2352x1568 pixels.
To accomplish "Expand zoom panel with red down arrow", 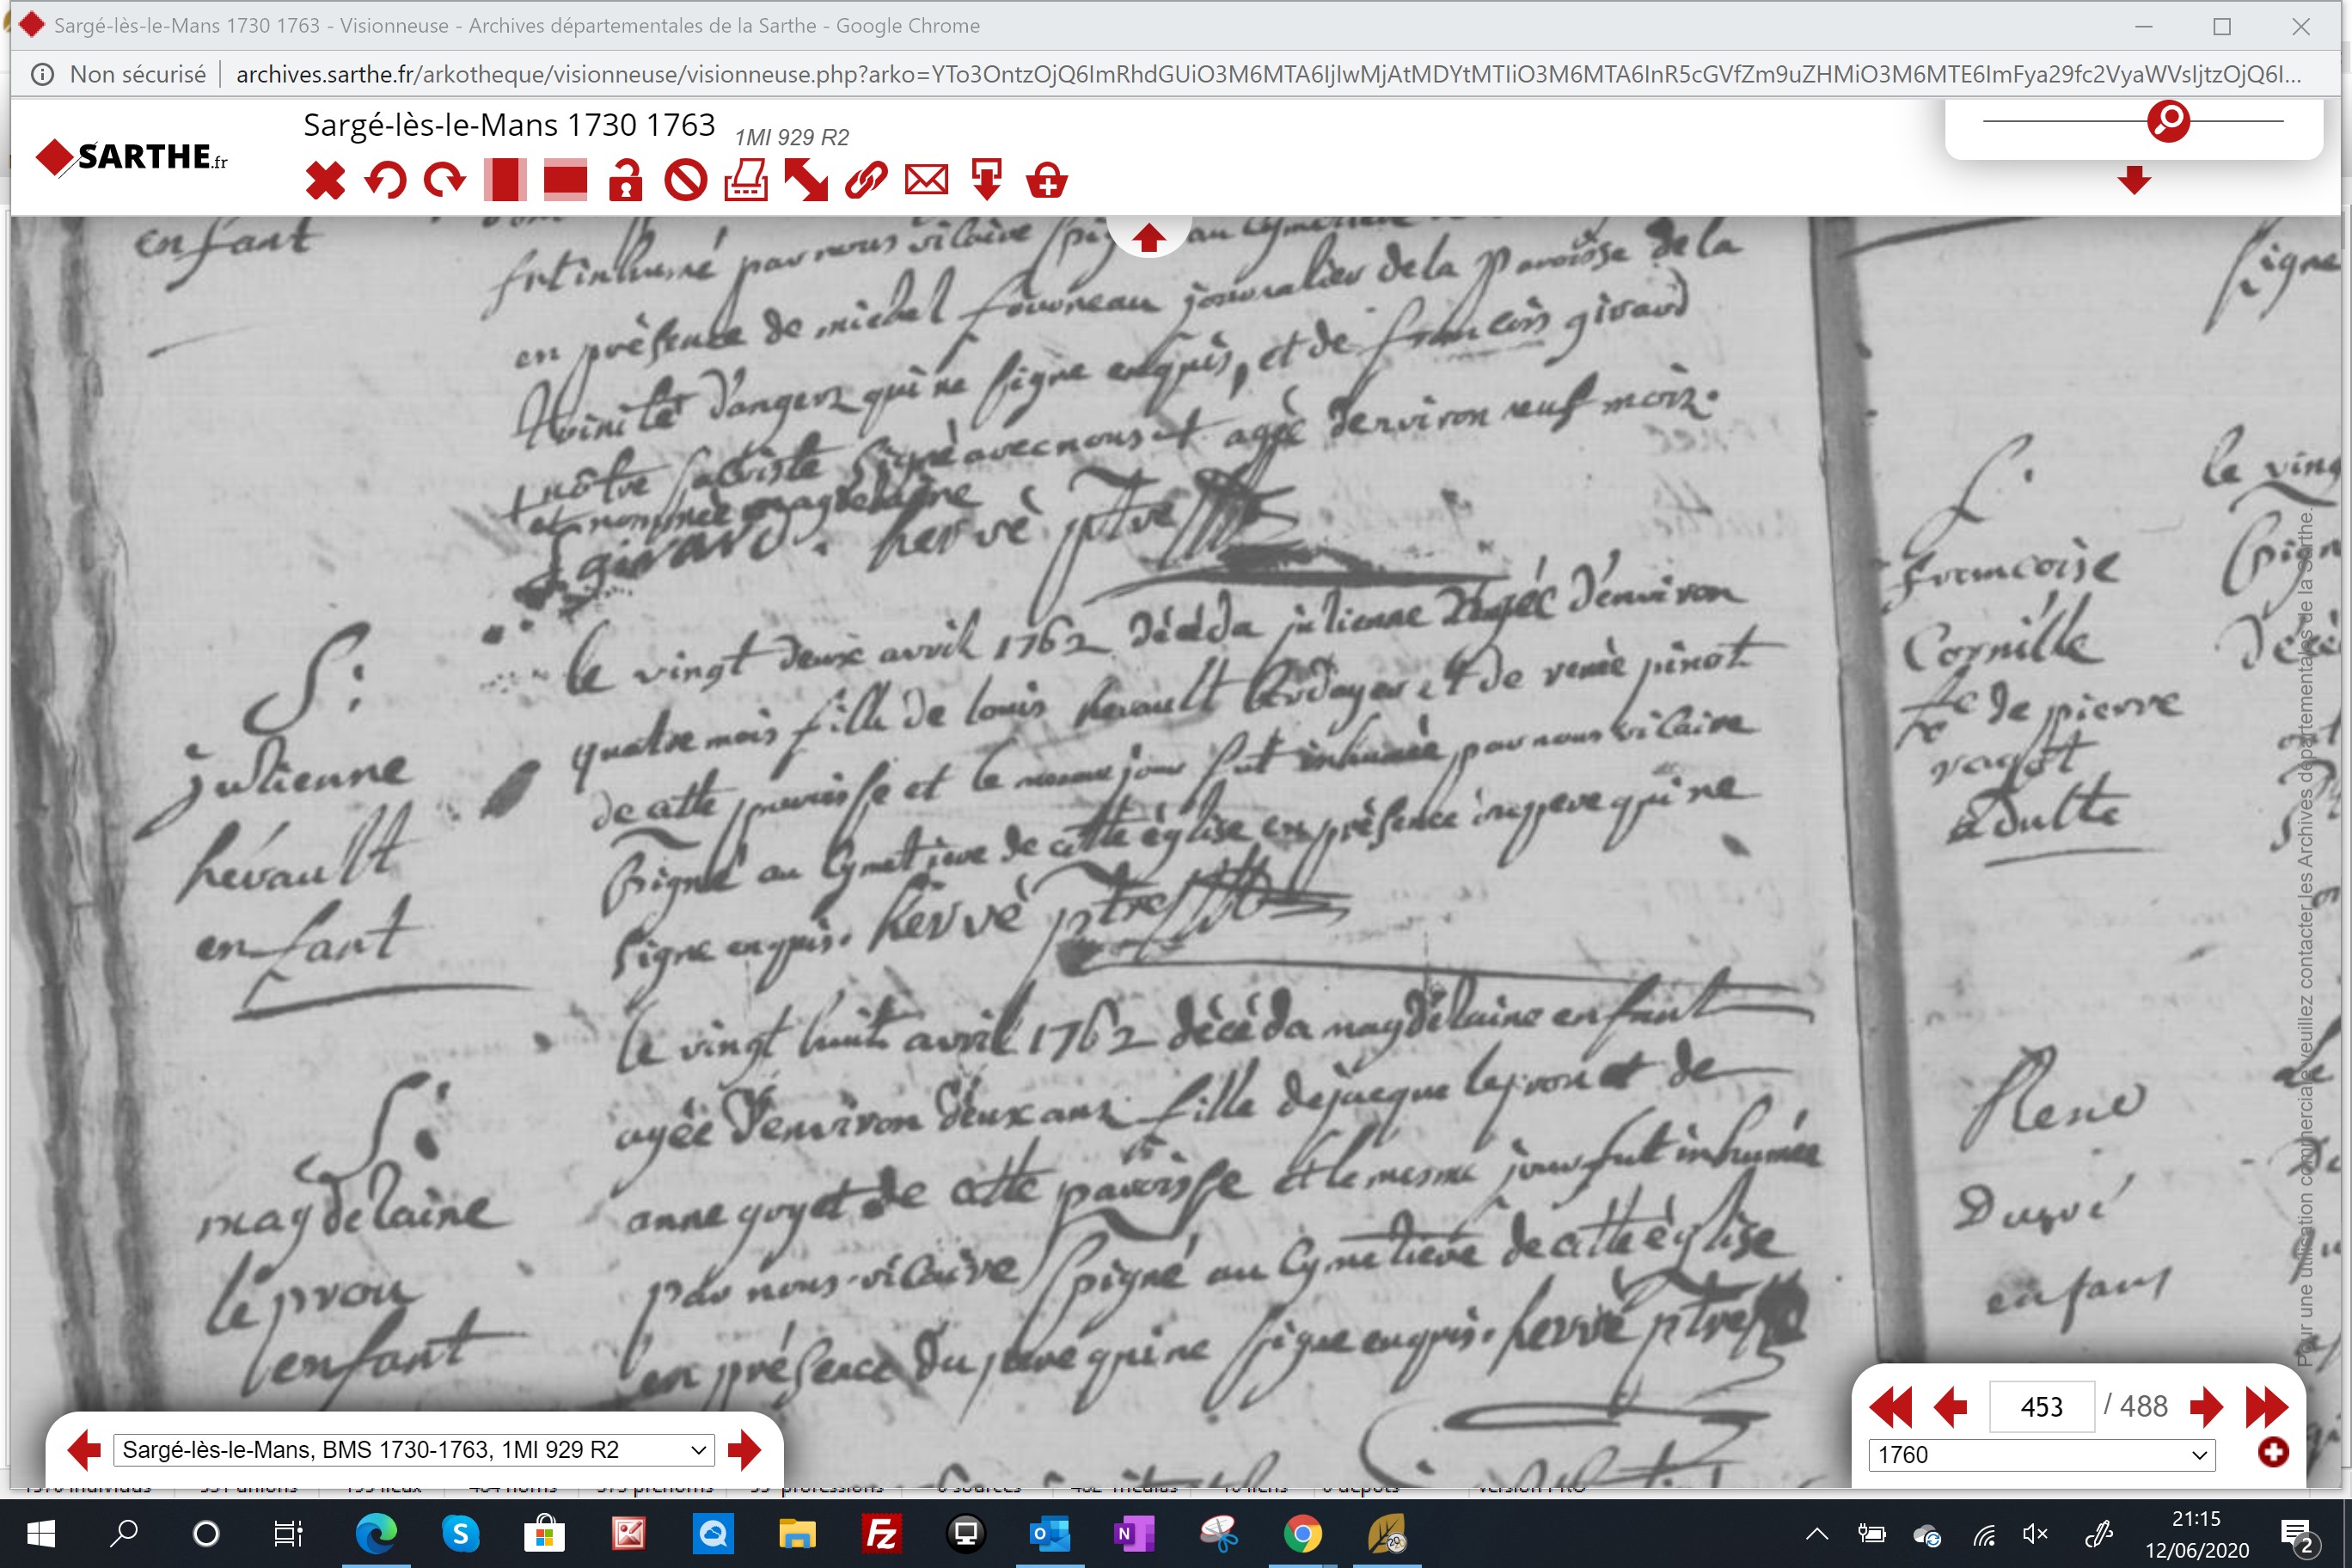I will [2134, 180].
